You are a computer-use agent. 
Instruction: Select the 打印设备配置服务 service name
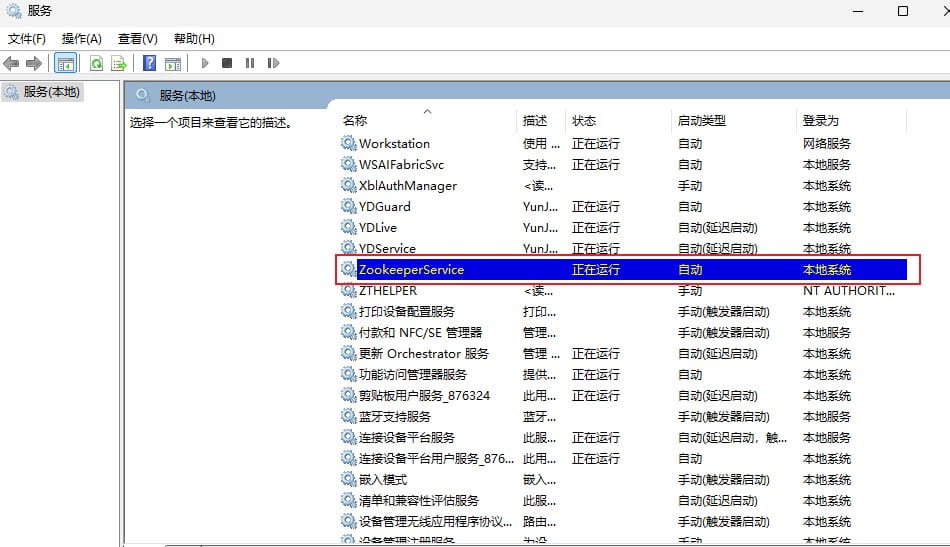pos(407,311)
